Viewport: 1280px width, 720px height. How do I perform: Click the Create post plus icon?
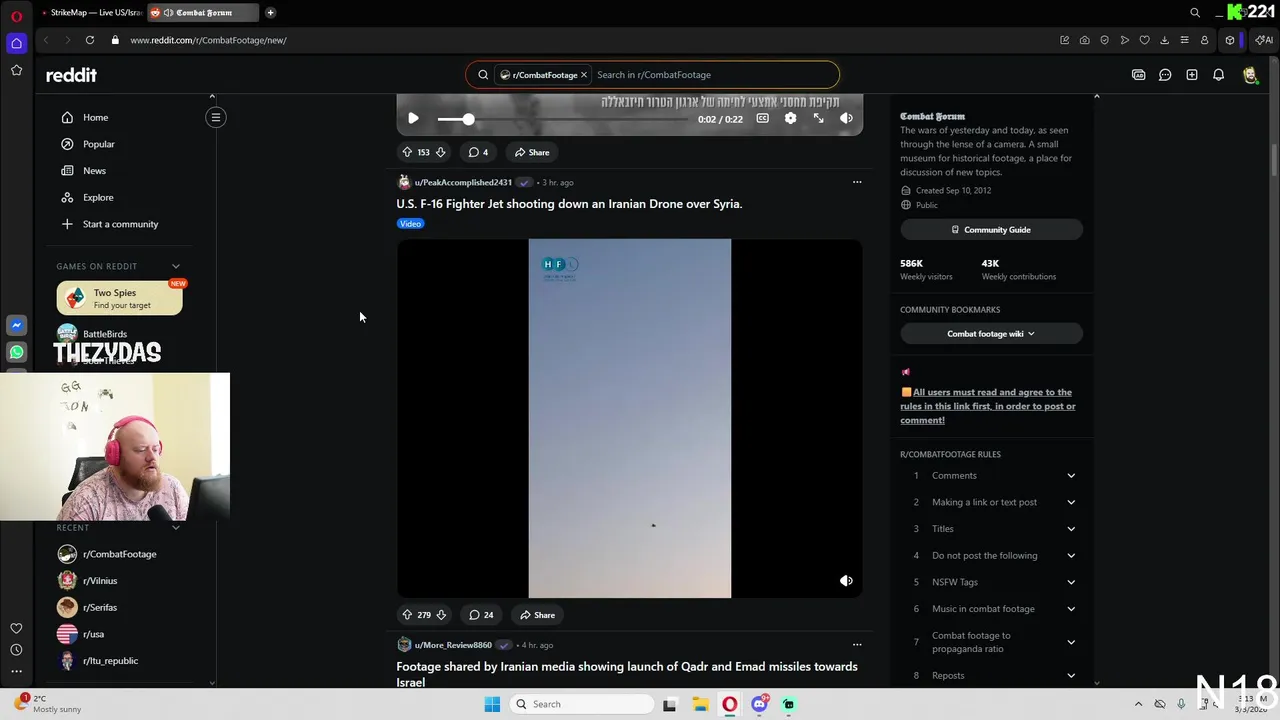pos(1192,75)
